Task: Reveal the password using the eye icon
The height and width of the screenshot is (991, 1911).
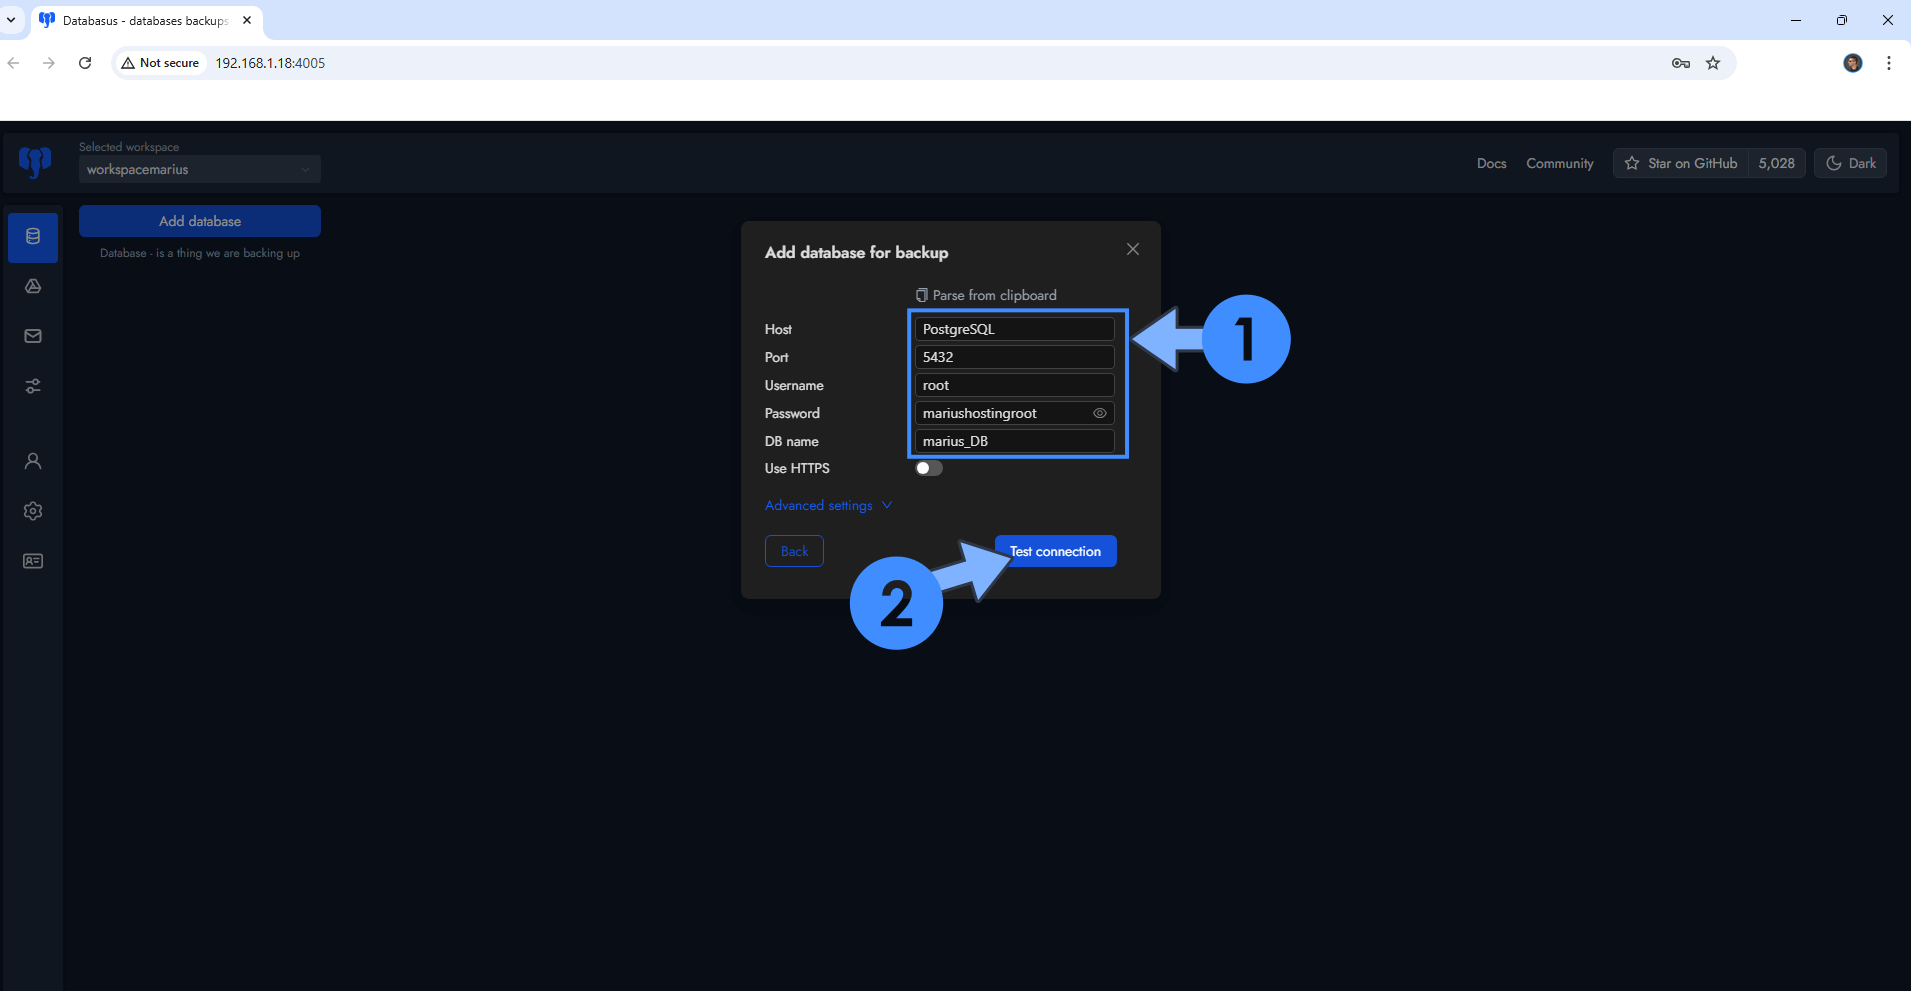Action: [x=1099, y=413]
